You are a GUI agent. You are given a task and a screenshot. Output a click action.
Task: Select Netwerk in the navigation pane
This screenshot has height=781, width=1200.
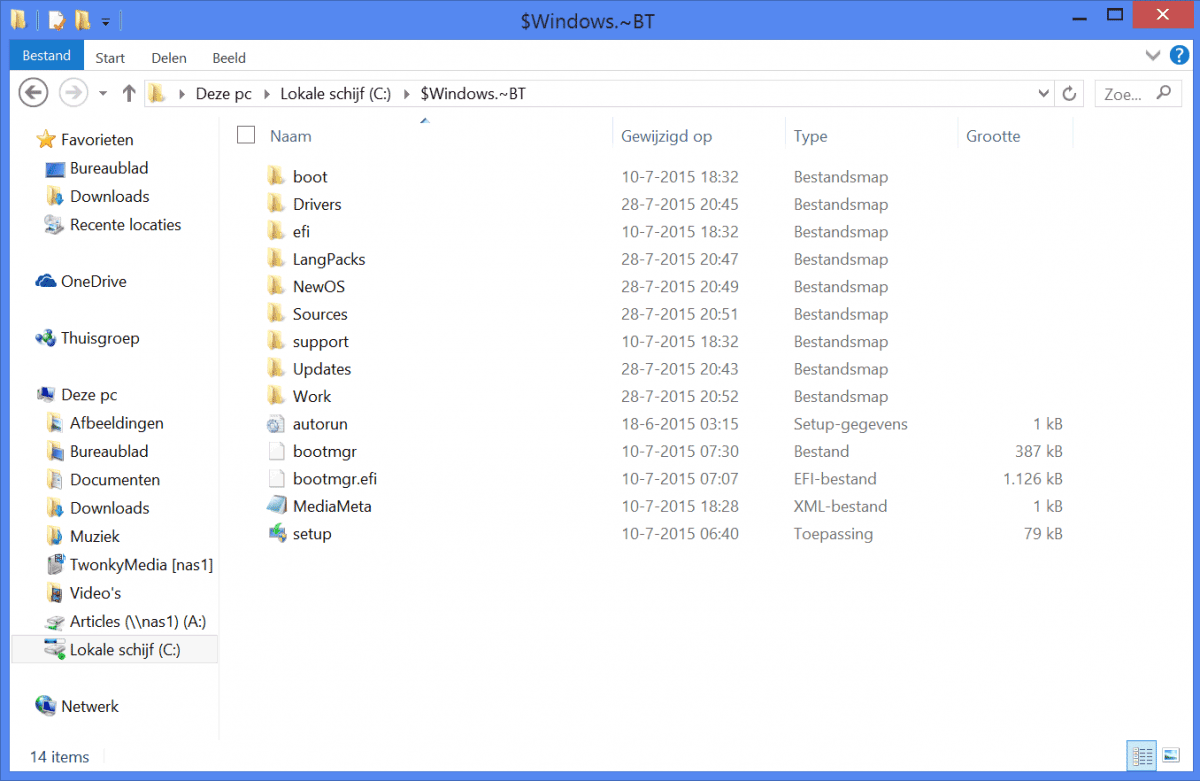tap(89, 706)
